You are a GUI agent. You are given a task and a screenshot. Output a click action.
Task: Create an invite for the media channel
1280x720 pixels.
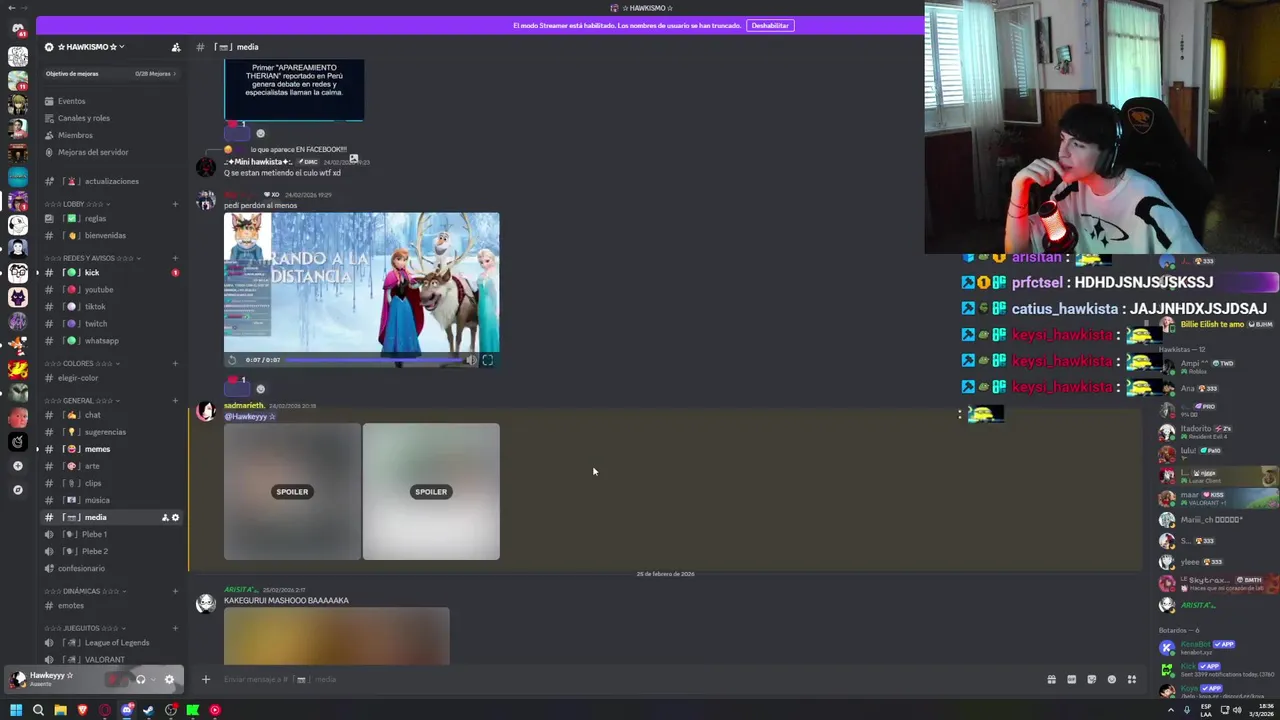pyautogui.click(x=165, y=517)
